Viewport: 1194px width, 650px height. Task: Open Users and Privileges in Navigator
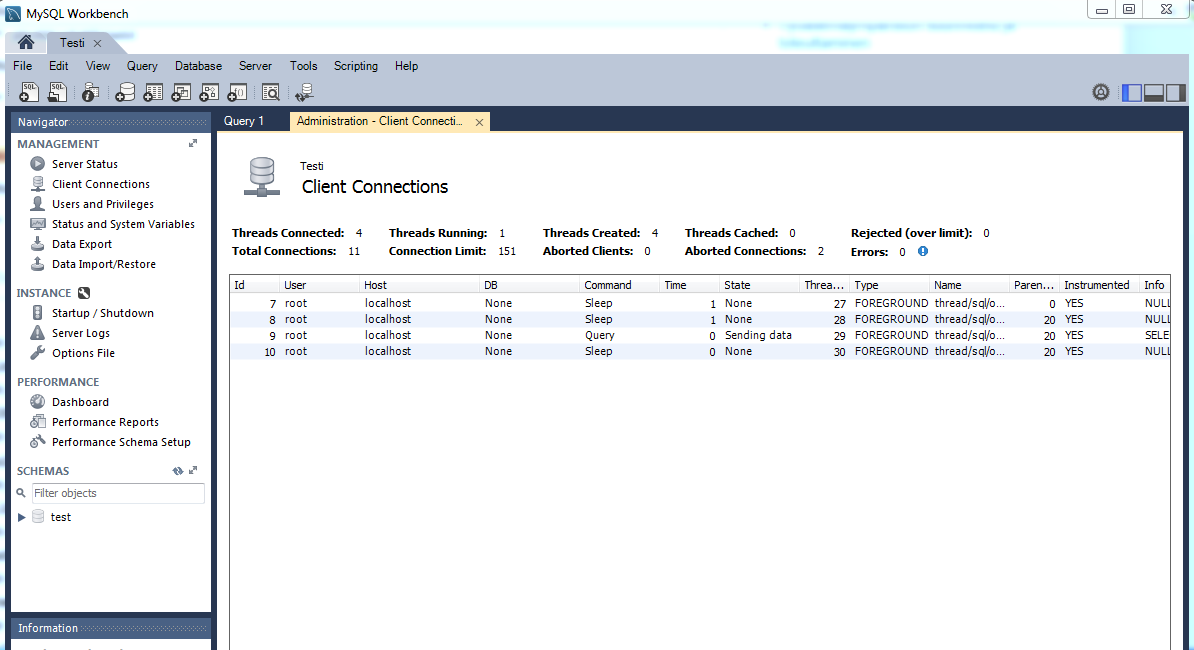point(102,204)
